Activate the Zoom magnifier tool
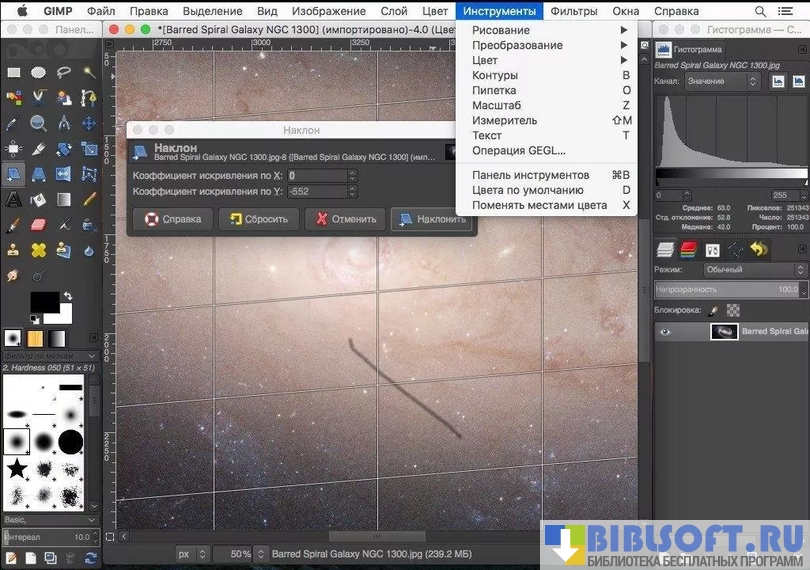 pos(38,123)
